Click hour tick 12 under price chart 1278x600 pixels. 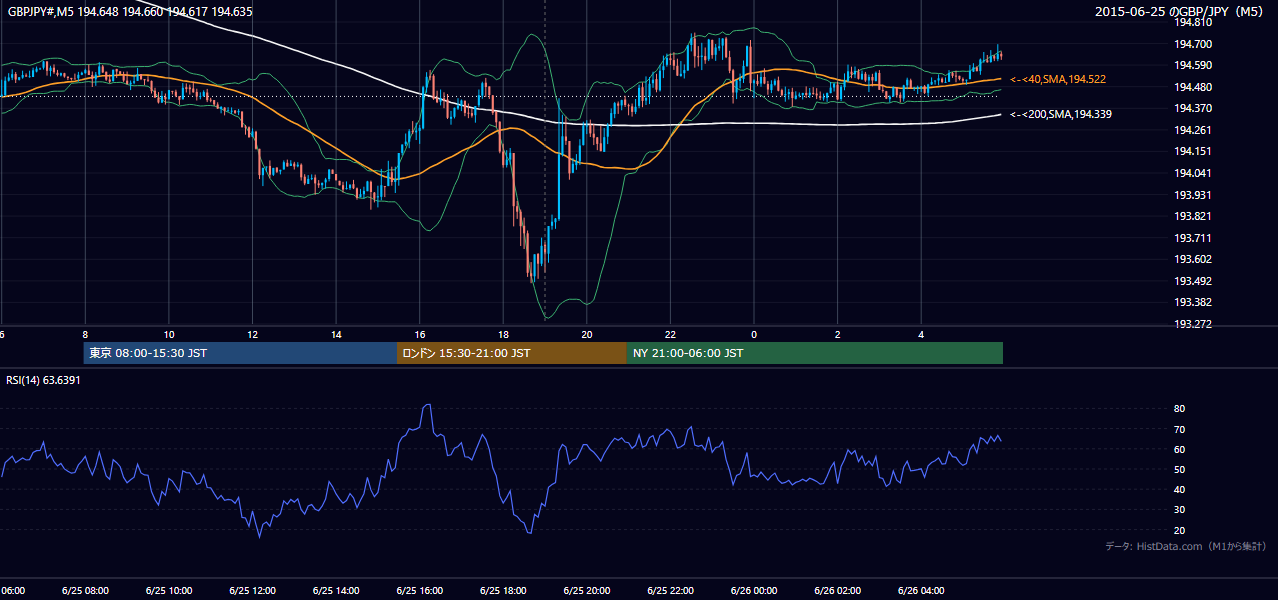click(252, 335)
